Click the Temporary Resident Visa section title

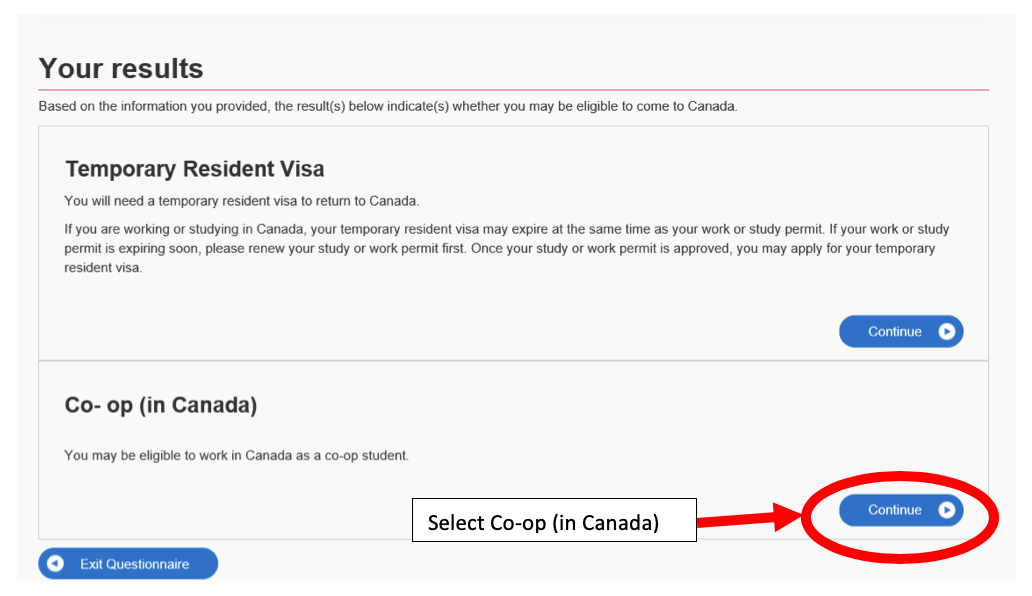(x=194, y=169)
